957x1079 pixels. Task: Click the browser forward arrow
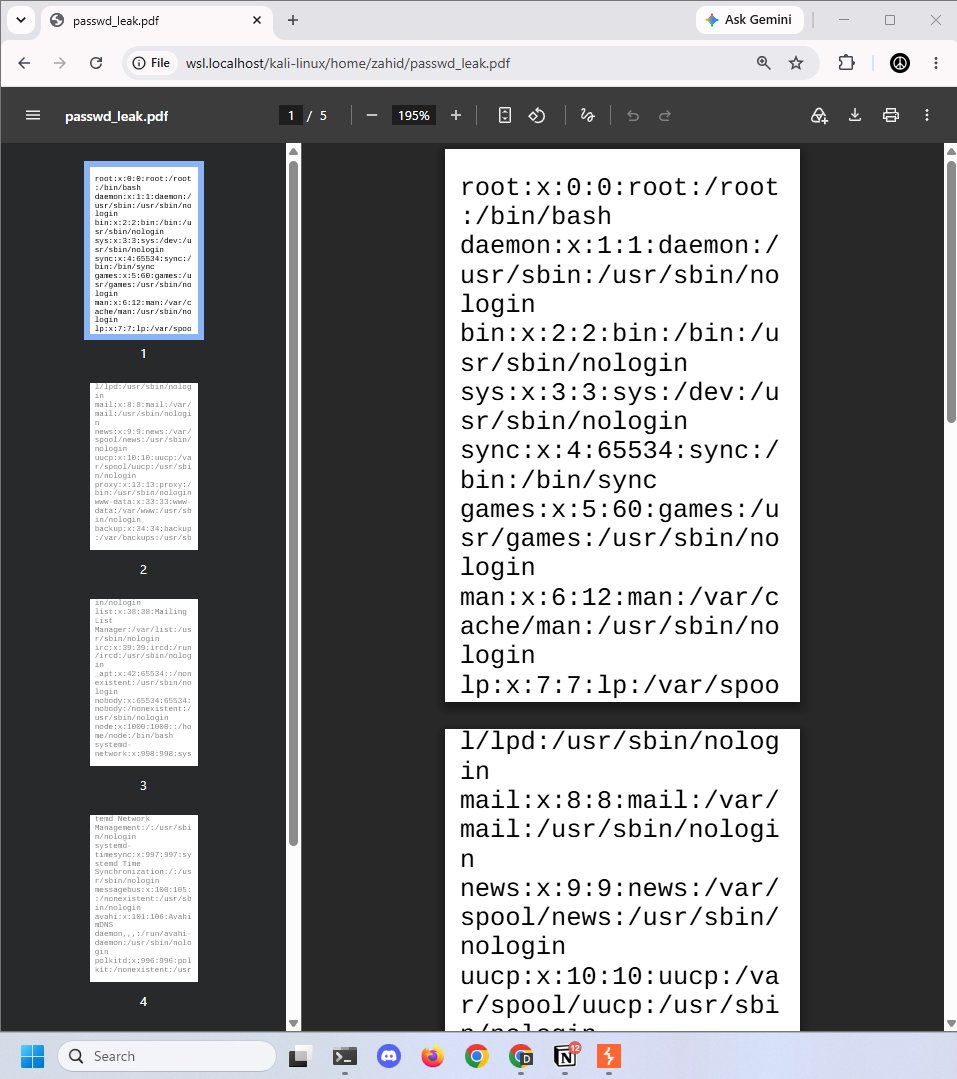(60, 63)
